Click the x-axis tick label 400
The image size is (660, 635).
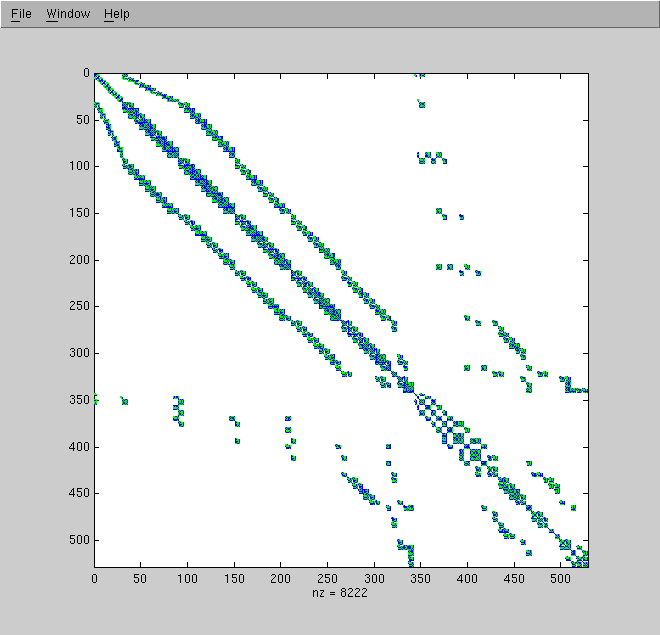[x=467, y=579]
